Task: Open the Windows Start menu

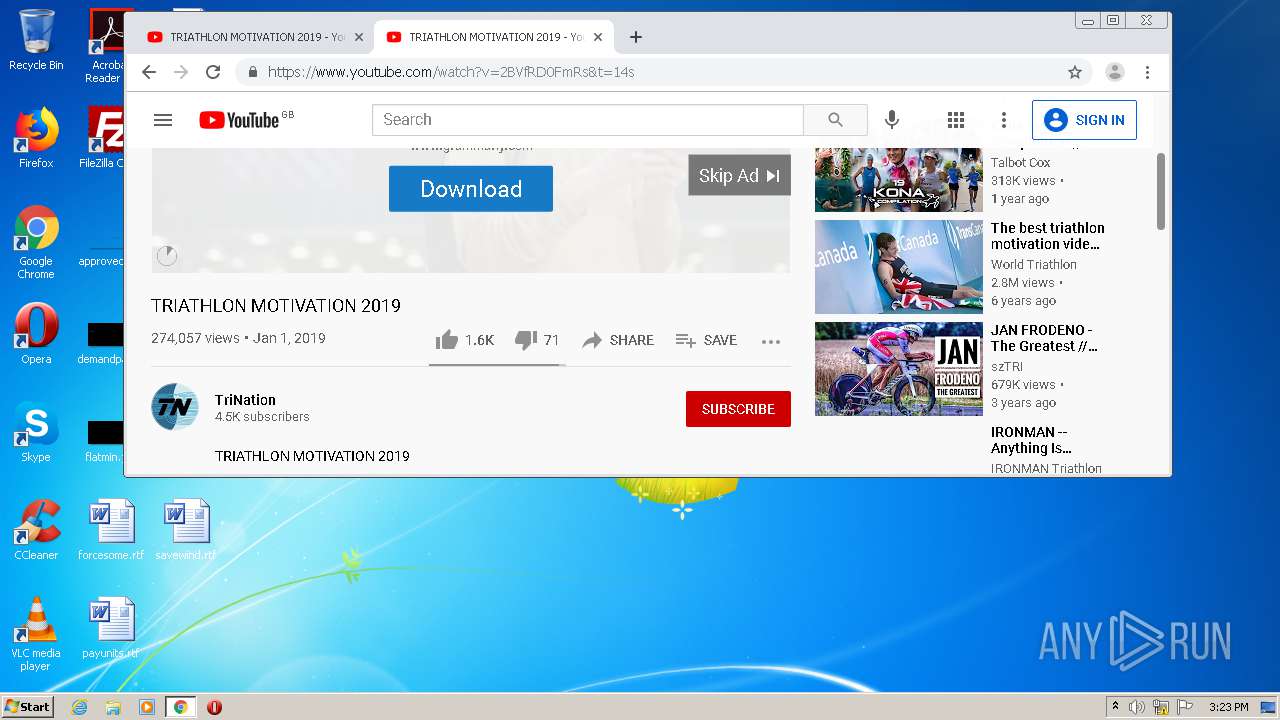Action: pos(27,706)
